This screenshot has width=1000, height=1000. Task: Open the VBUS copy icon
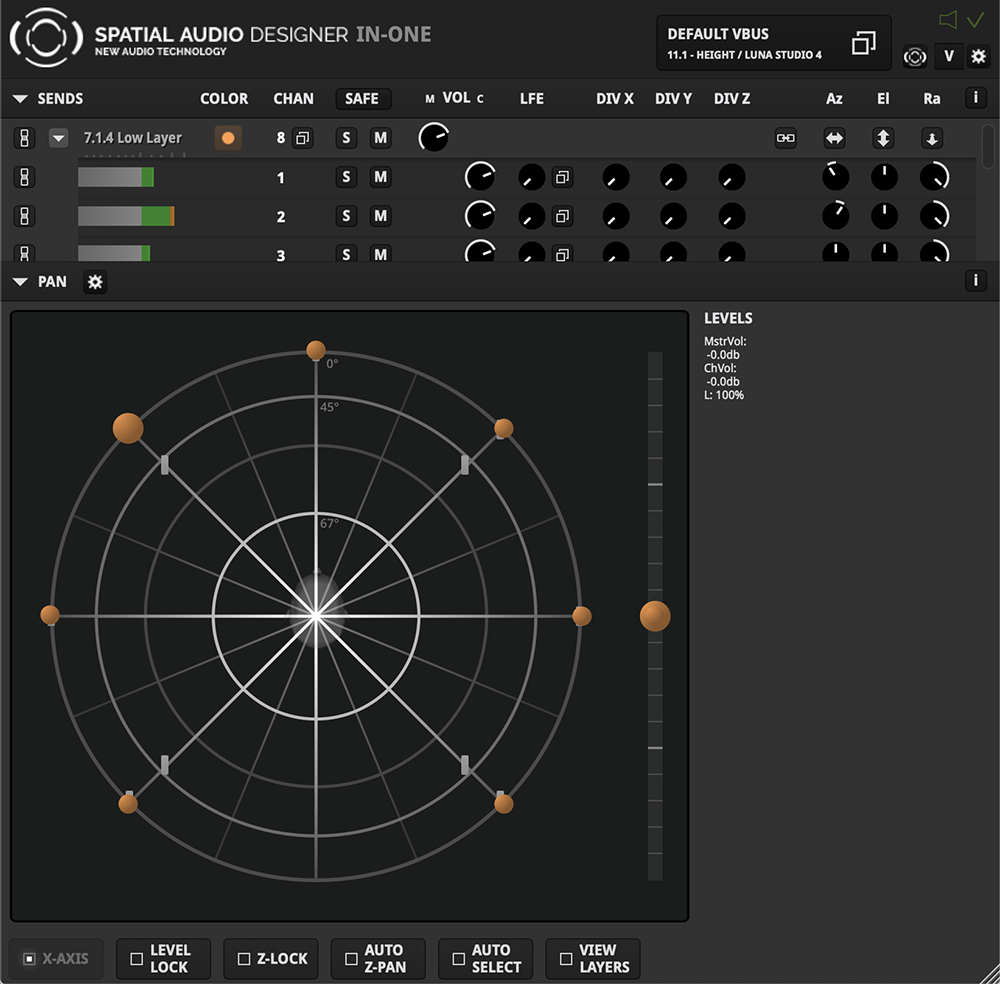click(863, 43)
